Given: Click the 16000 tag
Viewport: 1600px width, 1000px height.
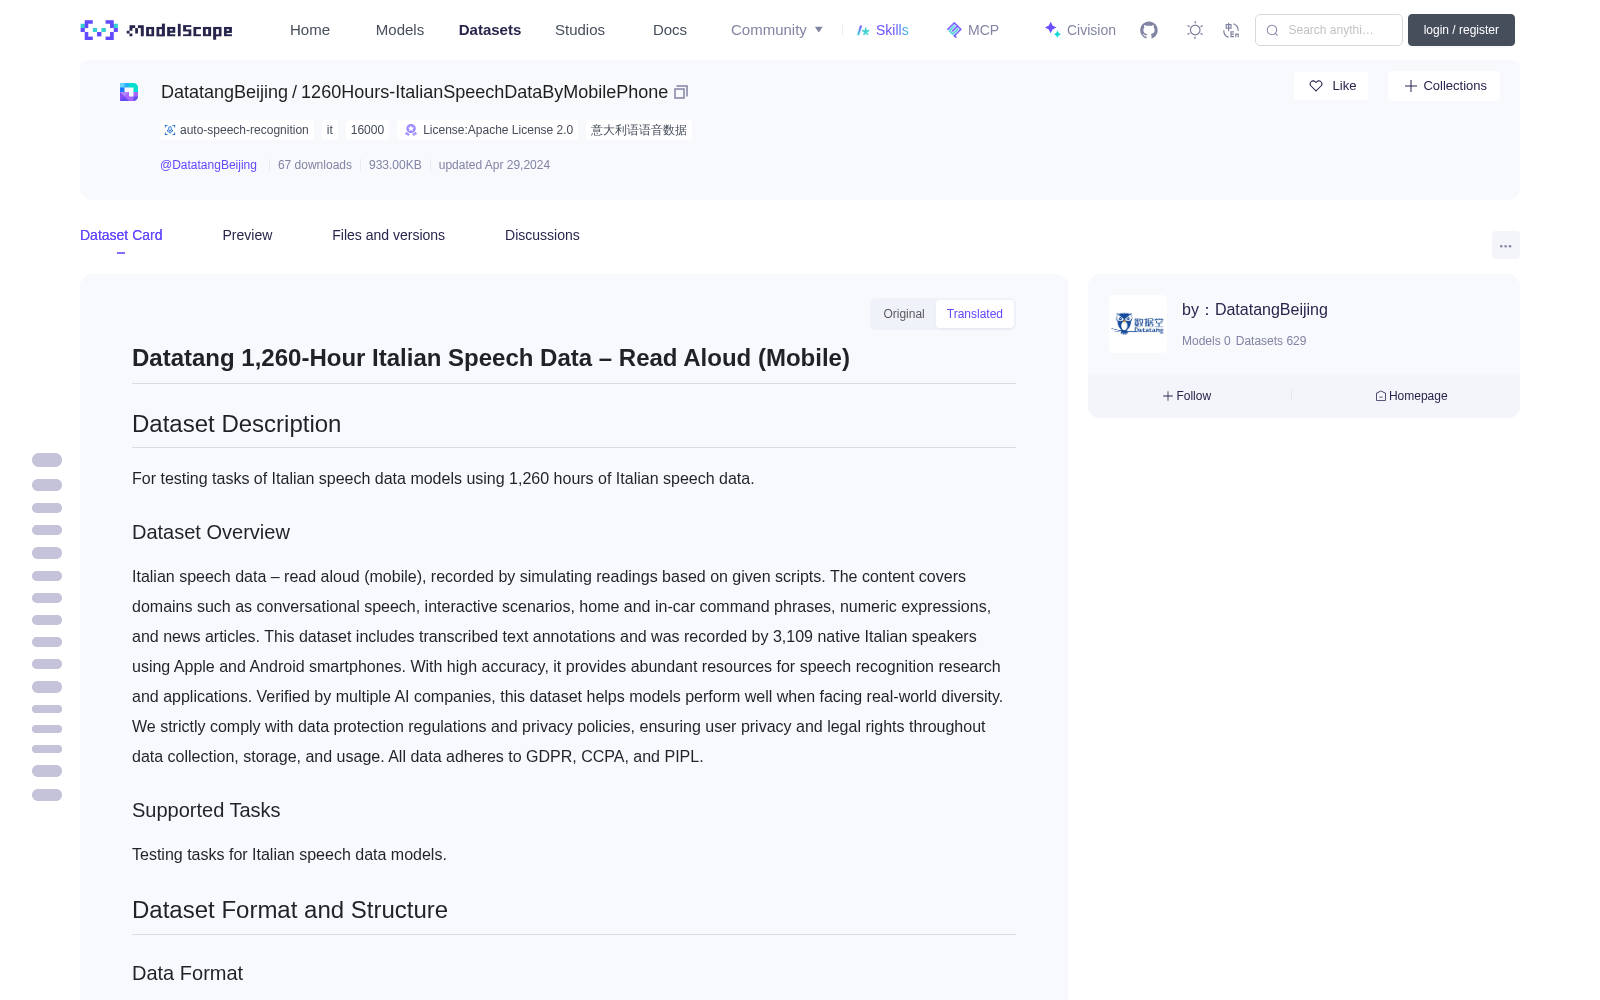Looking at the screenshot, I should pyautogui.click(x=367, y=130).
